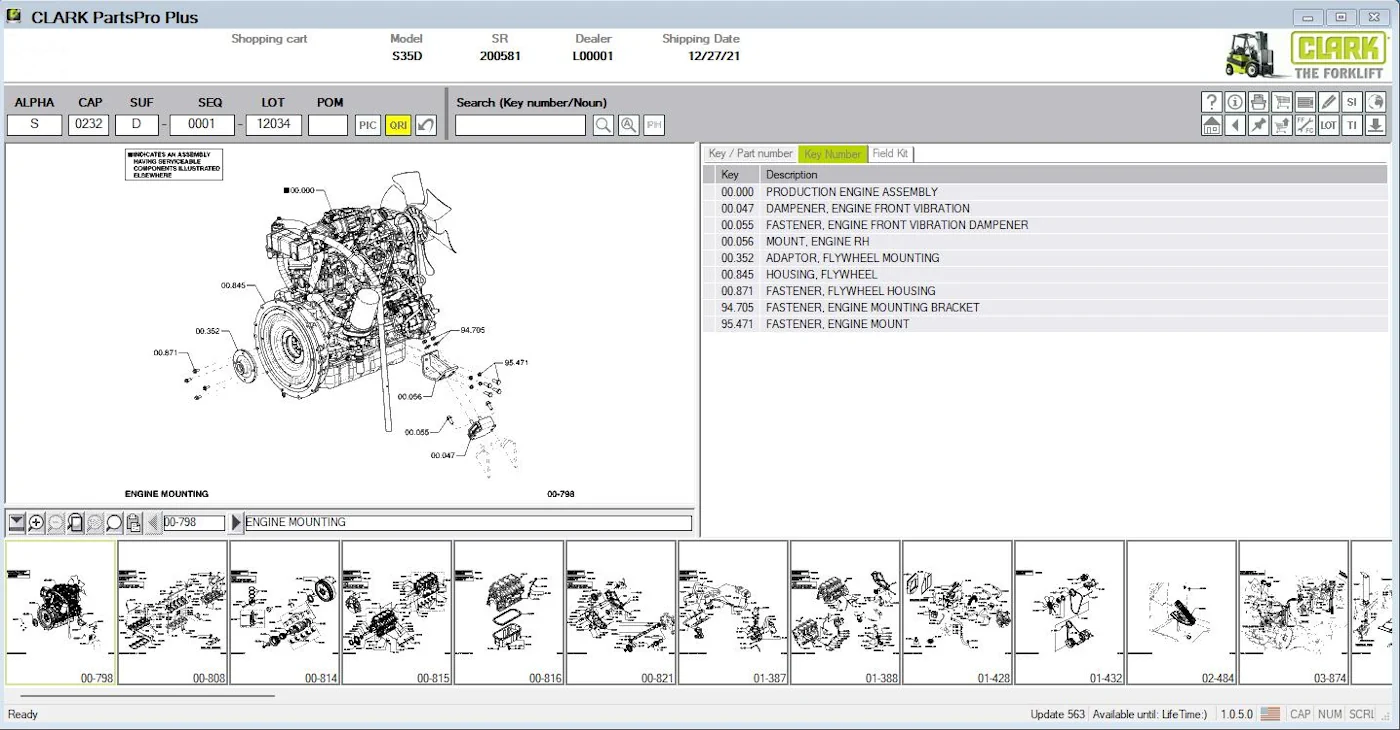This screenshot has height=730, width=1400.
Task: Open thumbnail 02-484
Action: tap(1181, 613)
